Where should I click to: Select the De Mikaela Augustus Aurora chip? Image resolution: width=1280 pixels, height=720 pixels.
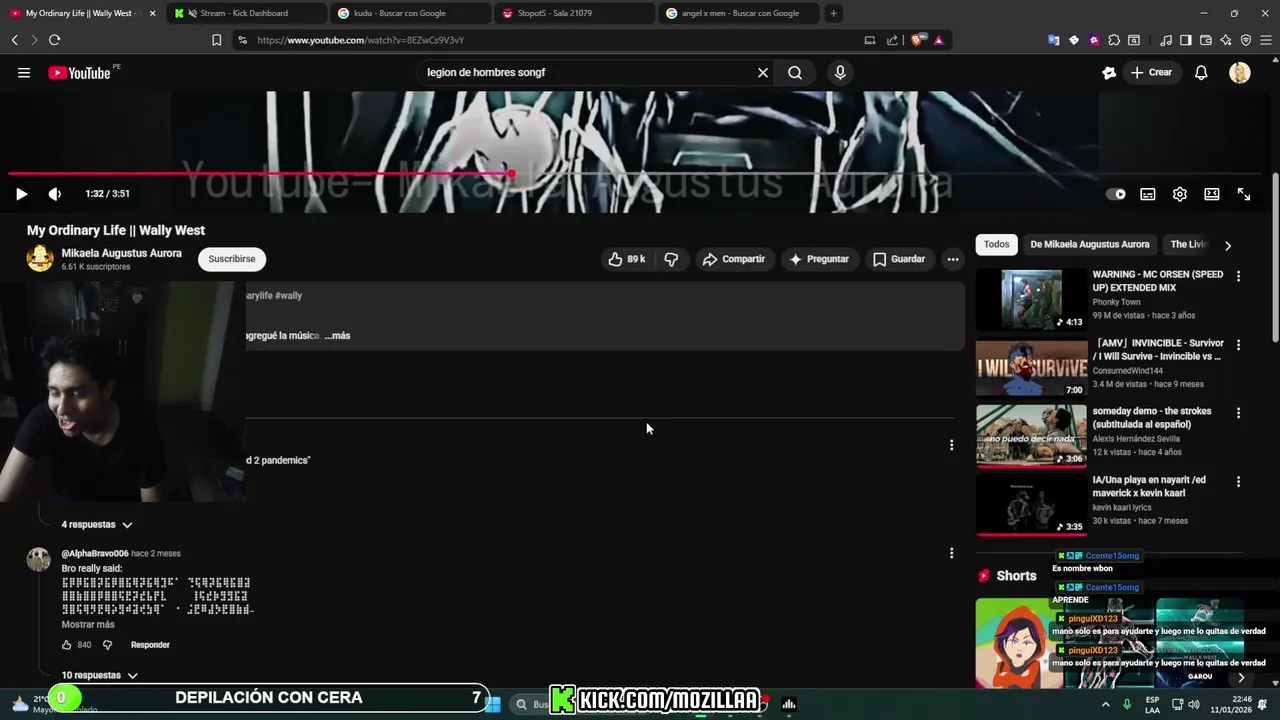coord(1090,244)
